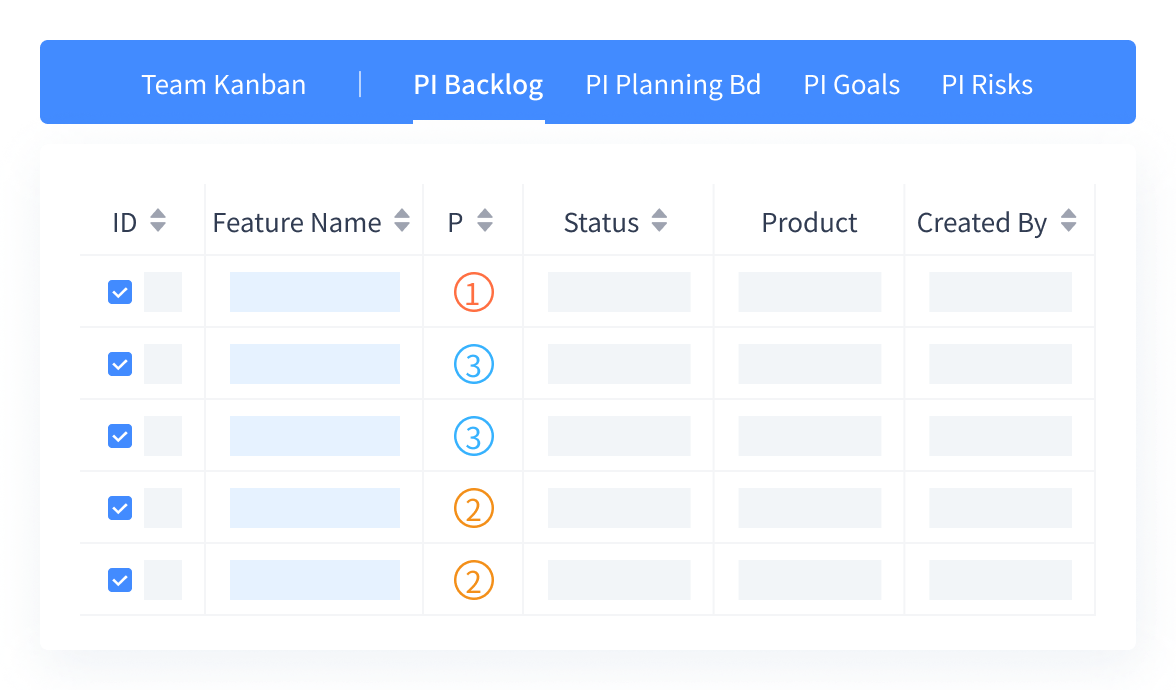Deselect the fifth row checkbox

pyautogui.click(x=120, y=580)
